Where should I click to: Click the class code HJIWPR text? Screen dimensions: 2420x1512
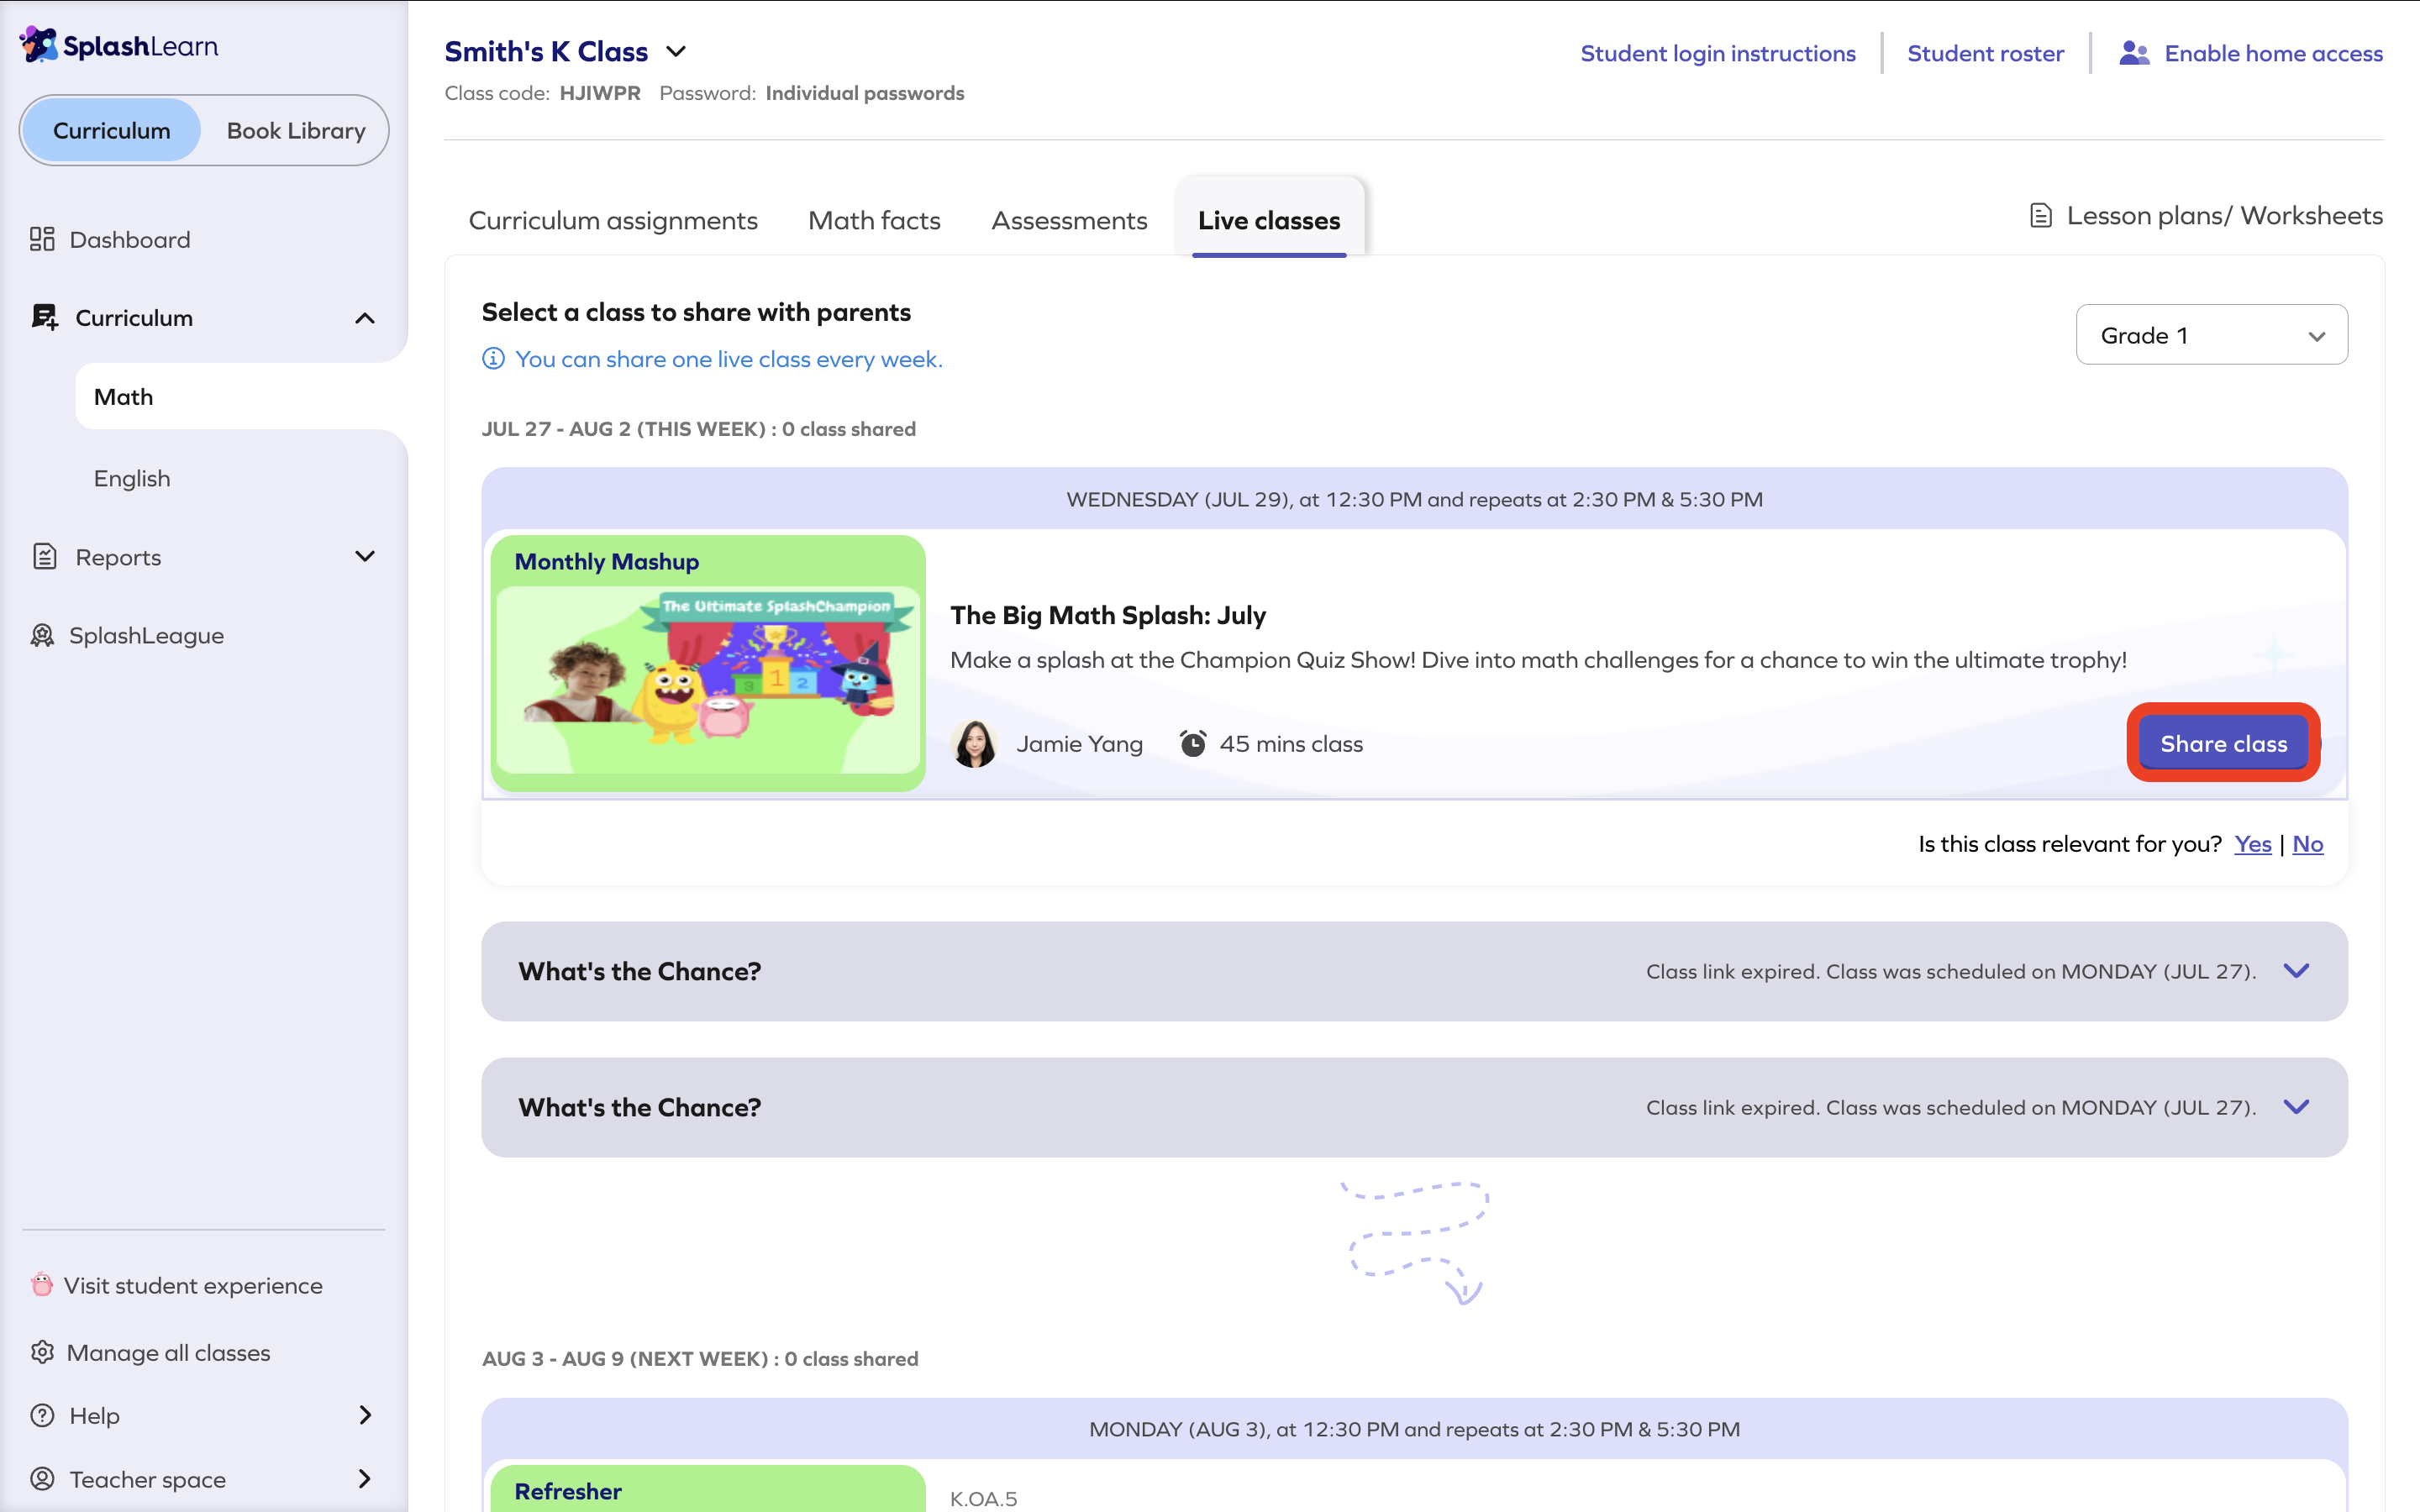[600, 93]
